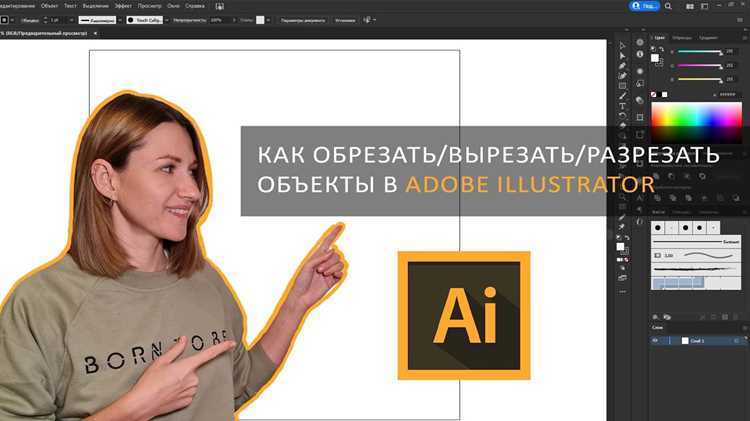Select the Базовый brush row

click(x=696, y=242)
